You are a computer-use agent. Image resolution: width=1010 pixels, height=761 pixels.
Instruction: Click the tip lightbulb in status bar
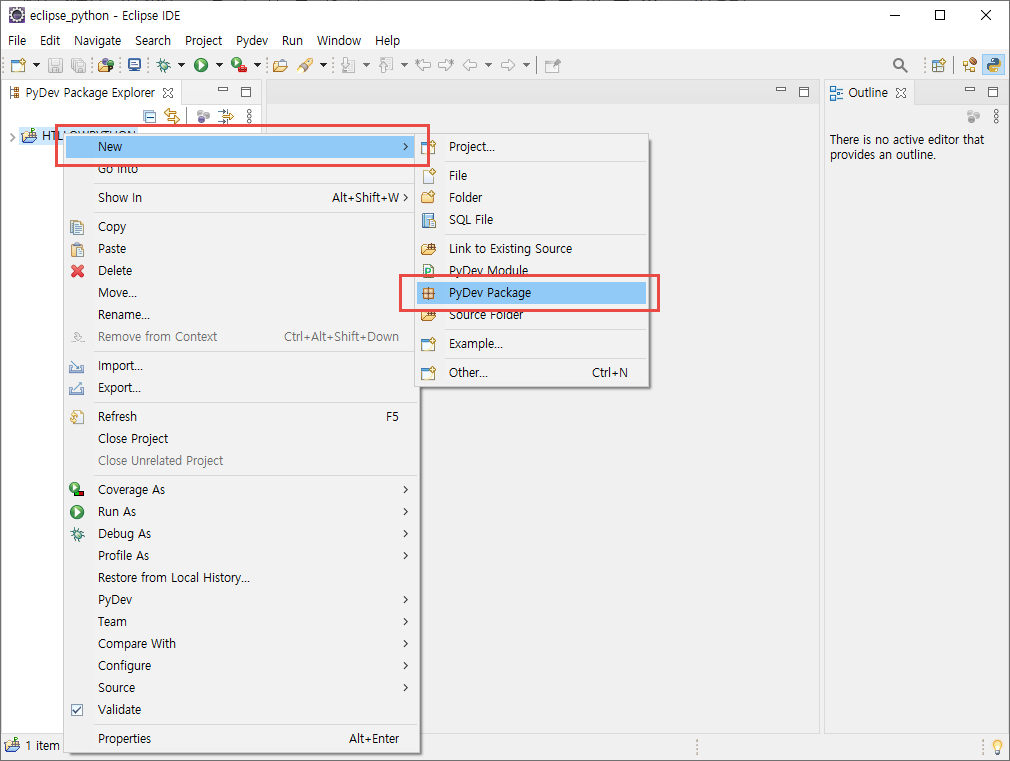click(x=997, y=747)
